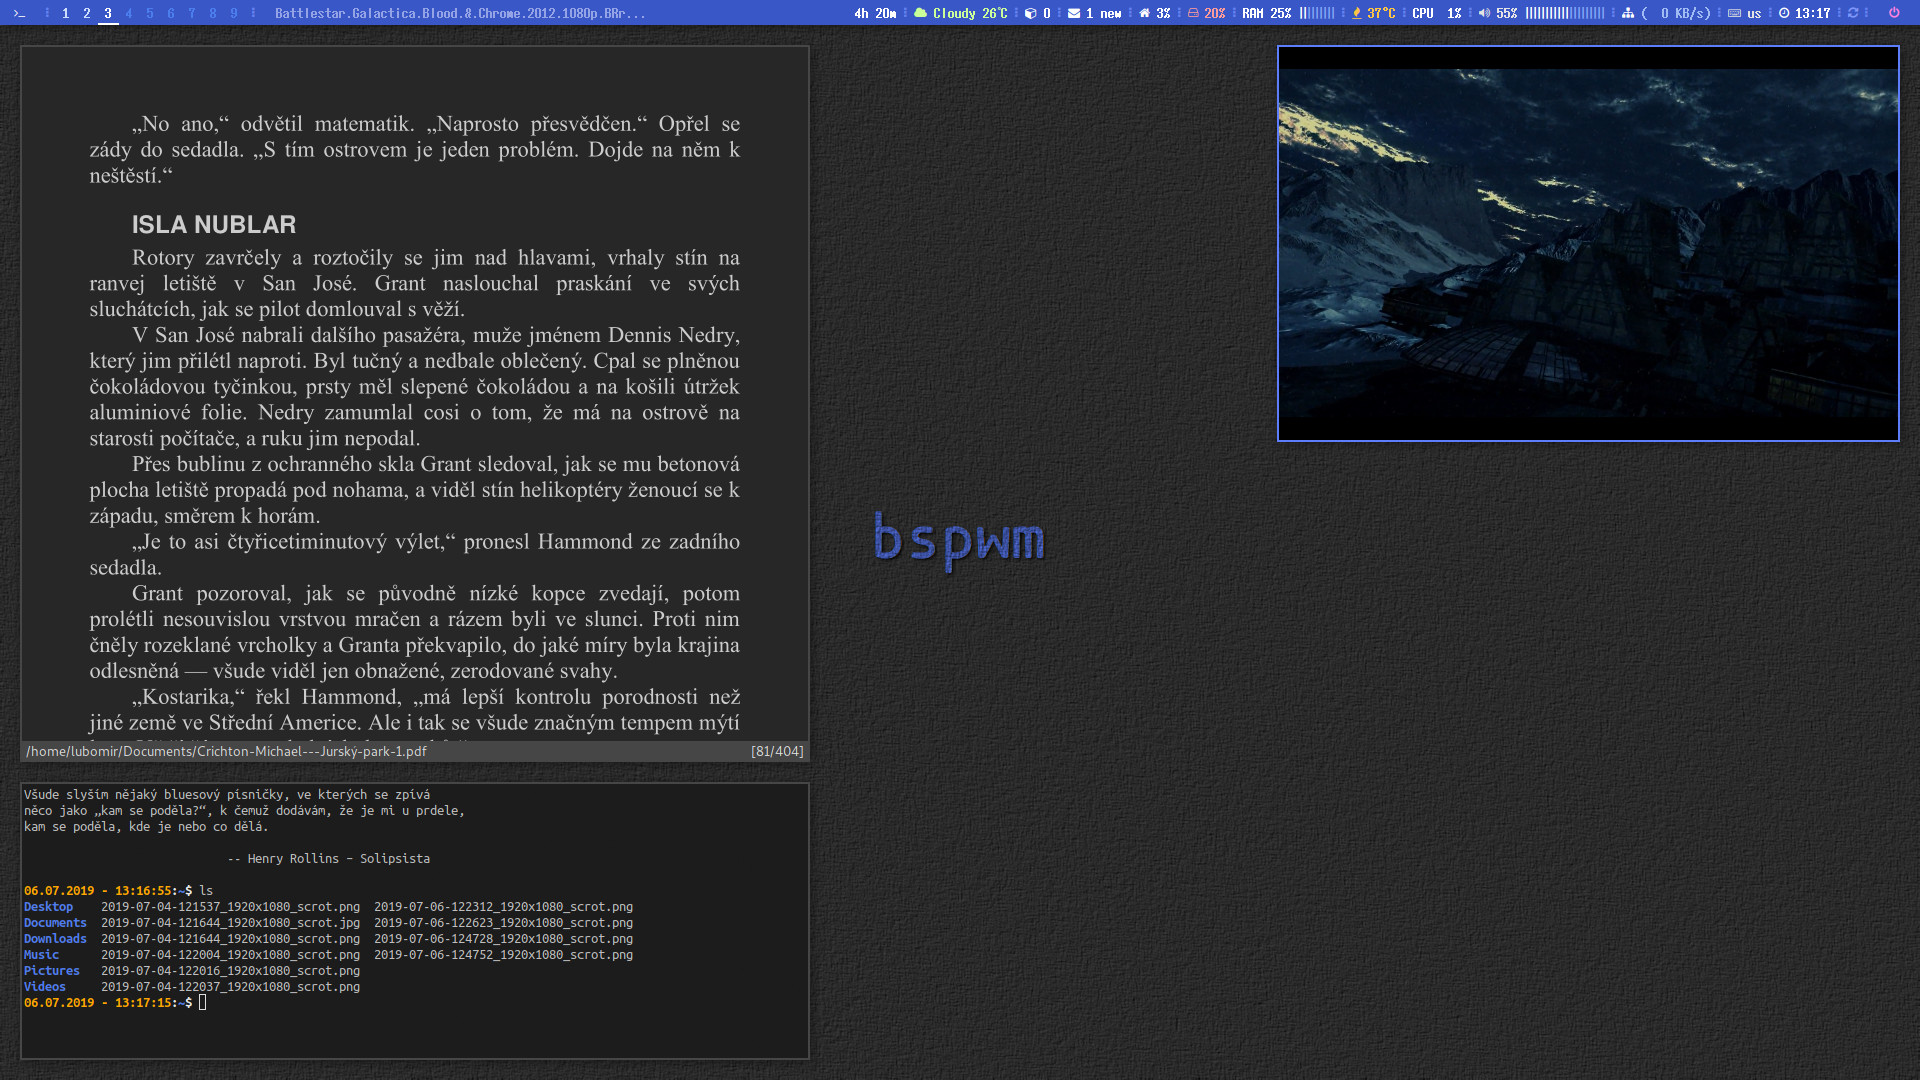The image size is (1920, 1080).
Task: Switch to workspace 9
Action: pos(234,13)
